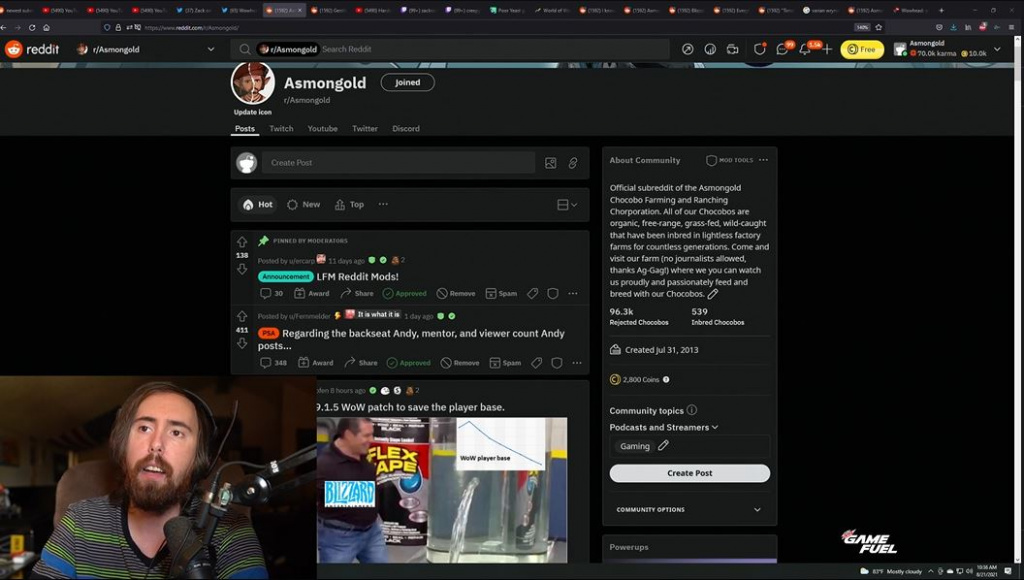Screen dimensions: 1024x580
Task: Expand the Community Options section
Action: (x=689, y=509)
